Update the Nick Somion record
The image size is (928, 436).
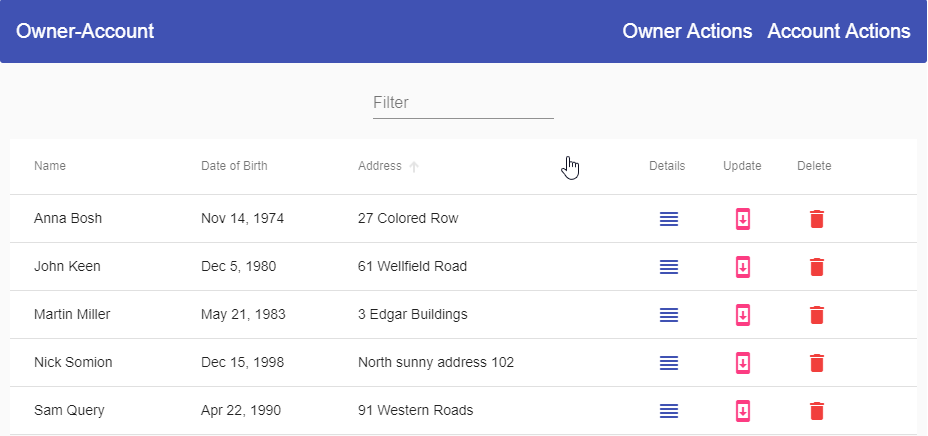(742, 363)
